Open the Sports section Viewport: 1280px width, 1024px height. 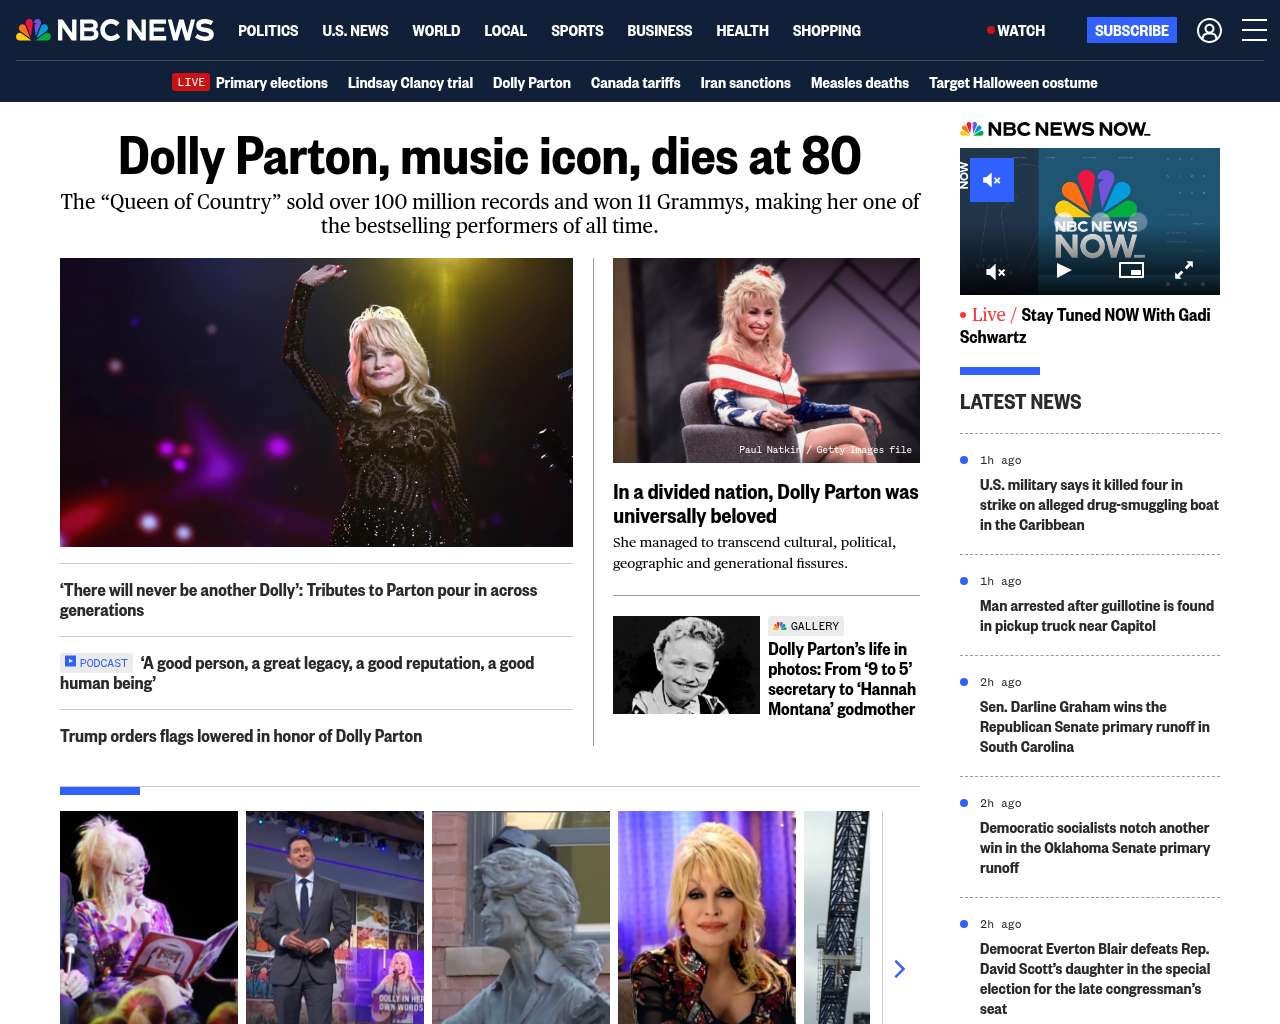point(577,31)
